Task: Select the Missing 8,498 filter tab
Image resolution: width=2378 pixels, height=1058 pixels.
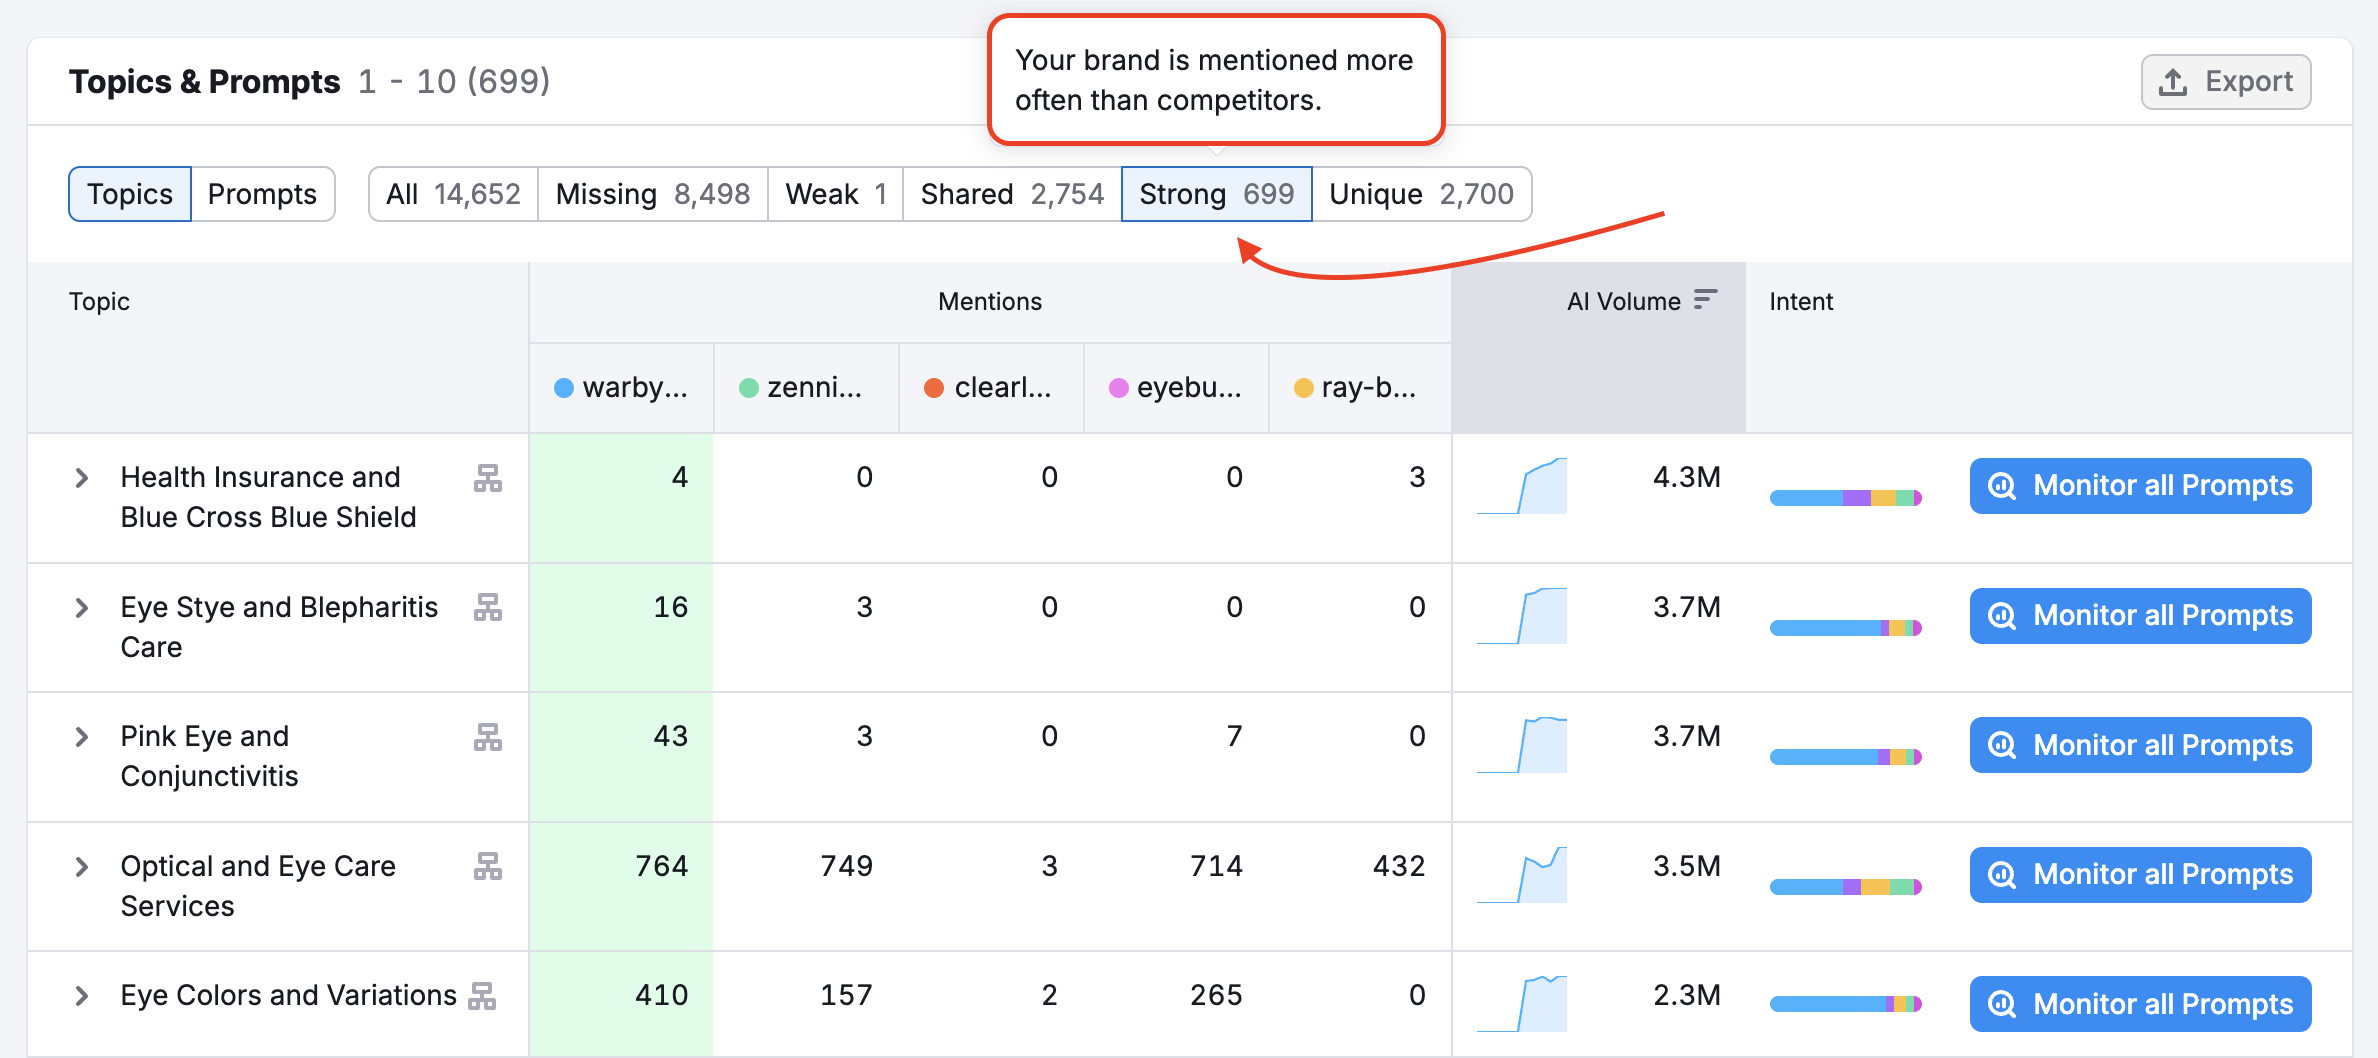Action: (652, 193)
